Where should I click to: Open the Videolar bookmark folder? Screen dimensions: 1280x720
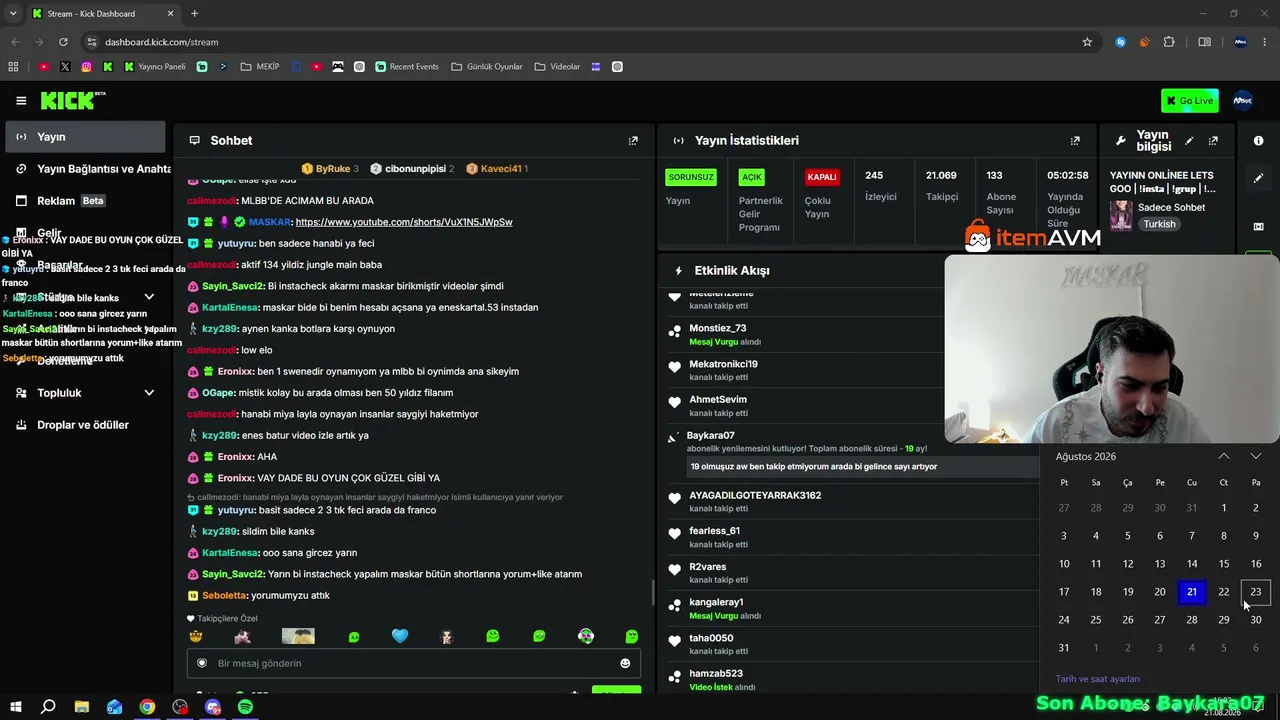pyautogui.click(x=557, y=67)
